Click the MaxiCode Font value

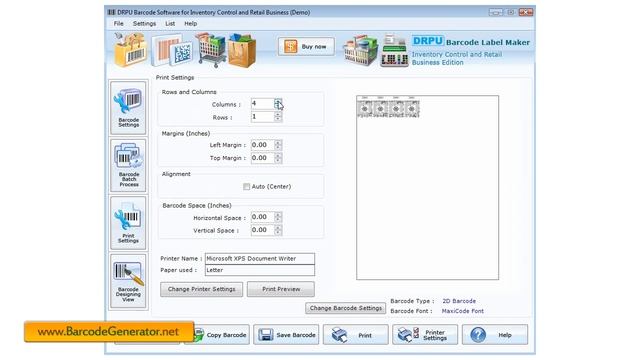[462, 311]
